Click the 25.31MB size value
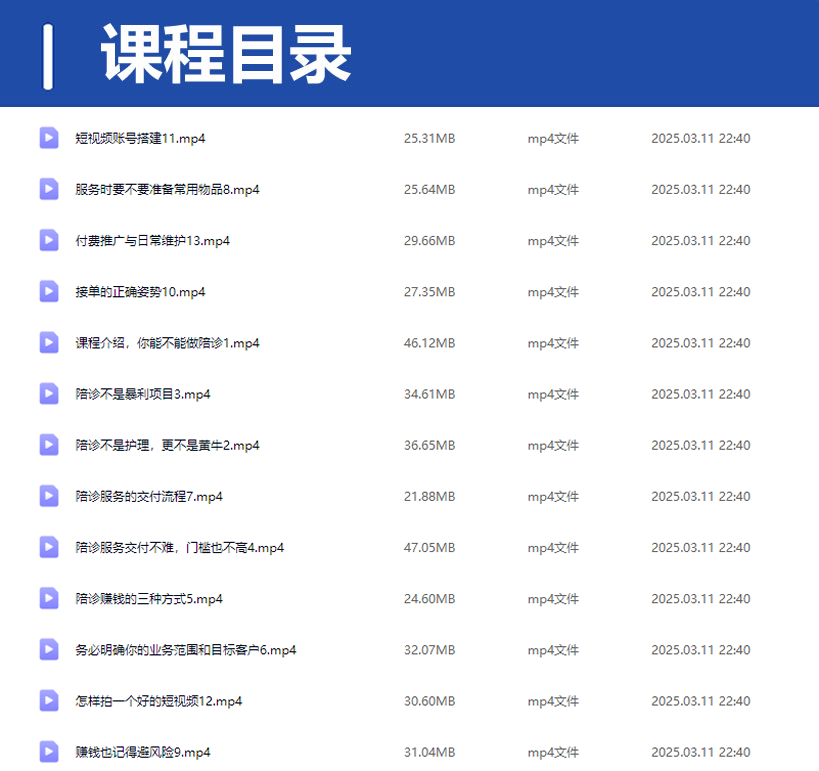The image size is (819, 771). point(429,138)
